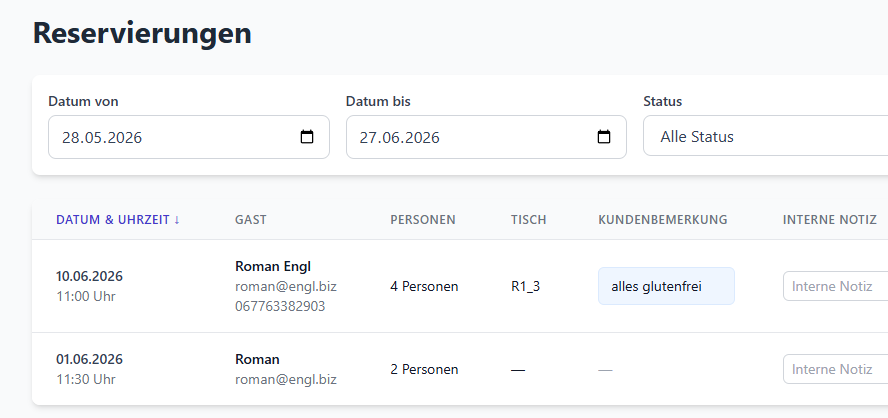Click the alles glutenfrei customer remark
The width and height of the screenshot is (888, 418).
tap(666, 286)
